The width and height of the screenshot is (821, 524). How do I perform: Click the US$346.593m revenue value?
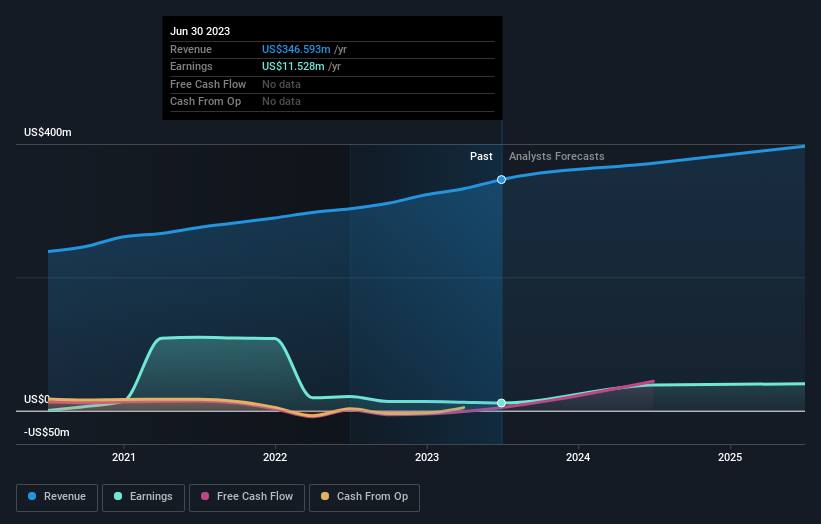296,49
